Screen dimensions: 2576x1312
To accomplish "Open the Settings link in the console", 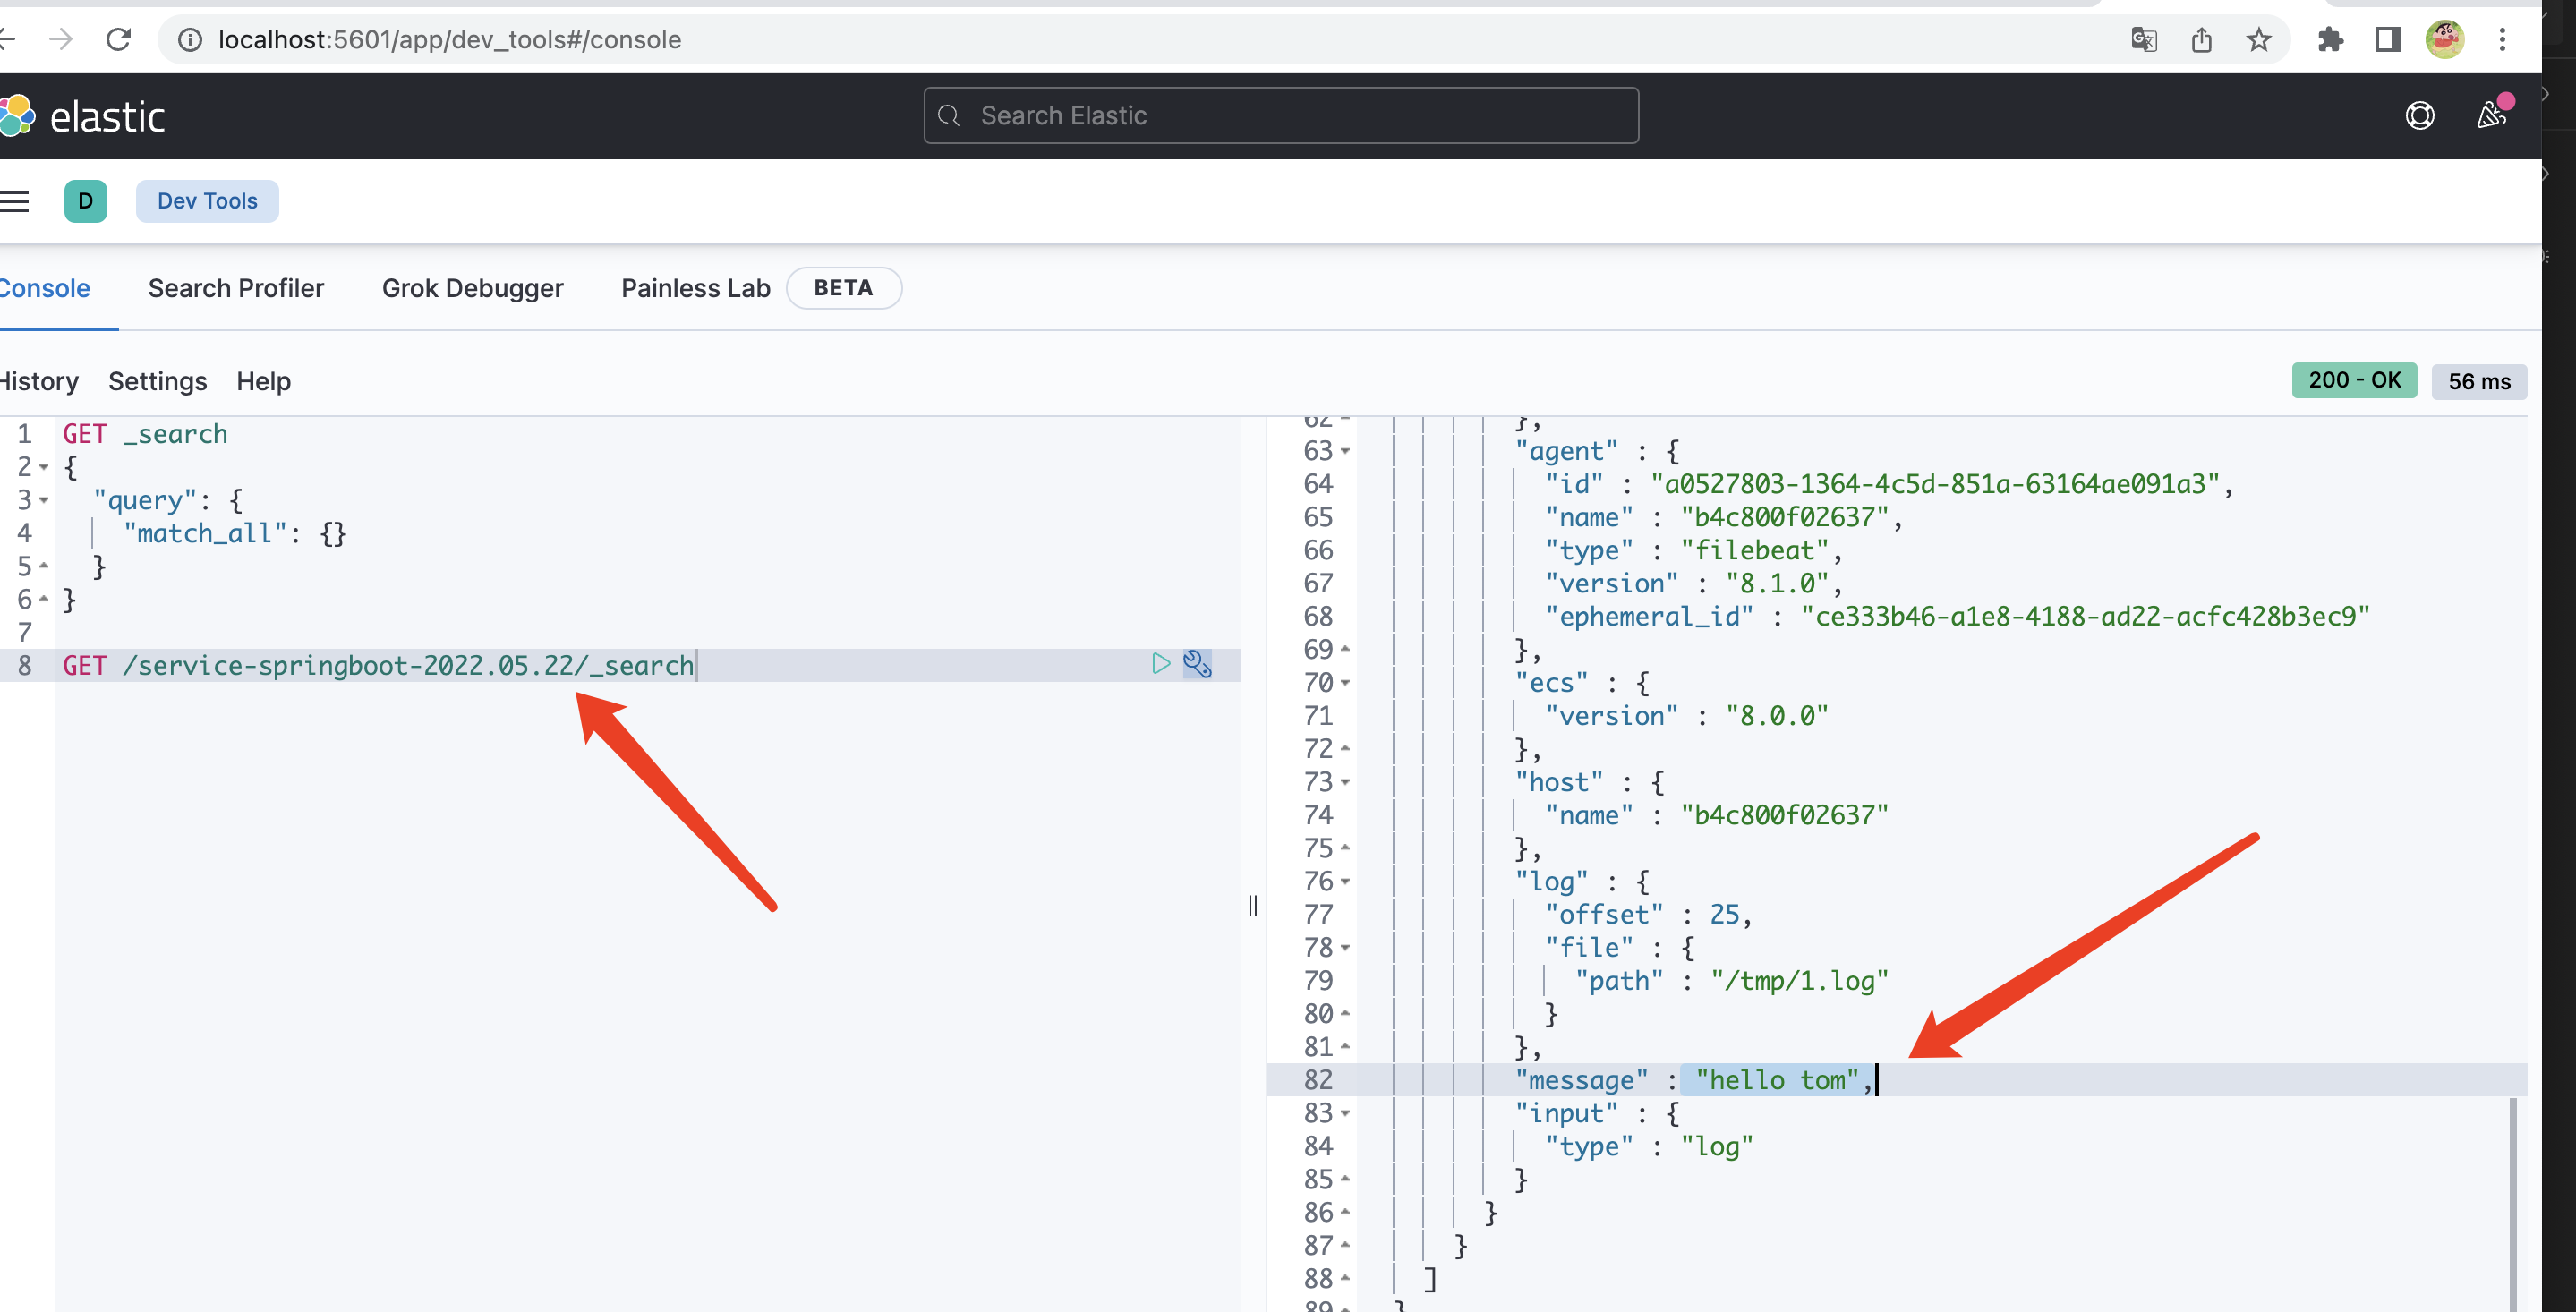I will (157, 381).
